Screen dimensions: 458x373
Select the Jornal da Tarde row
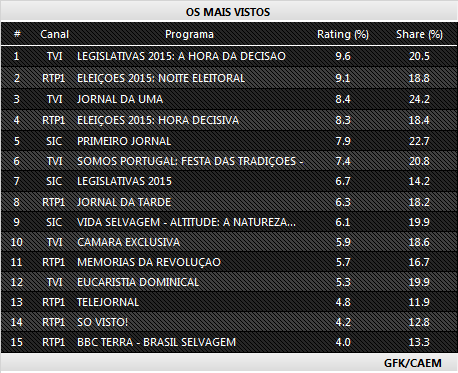pyautogui.click(x=229, y=202)
